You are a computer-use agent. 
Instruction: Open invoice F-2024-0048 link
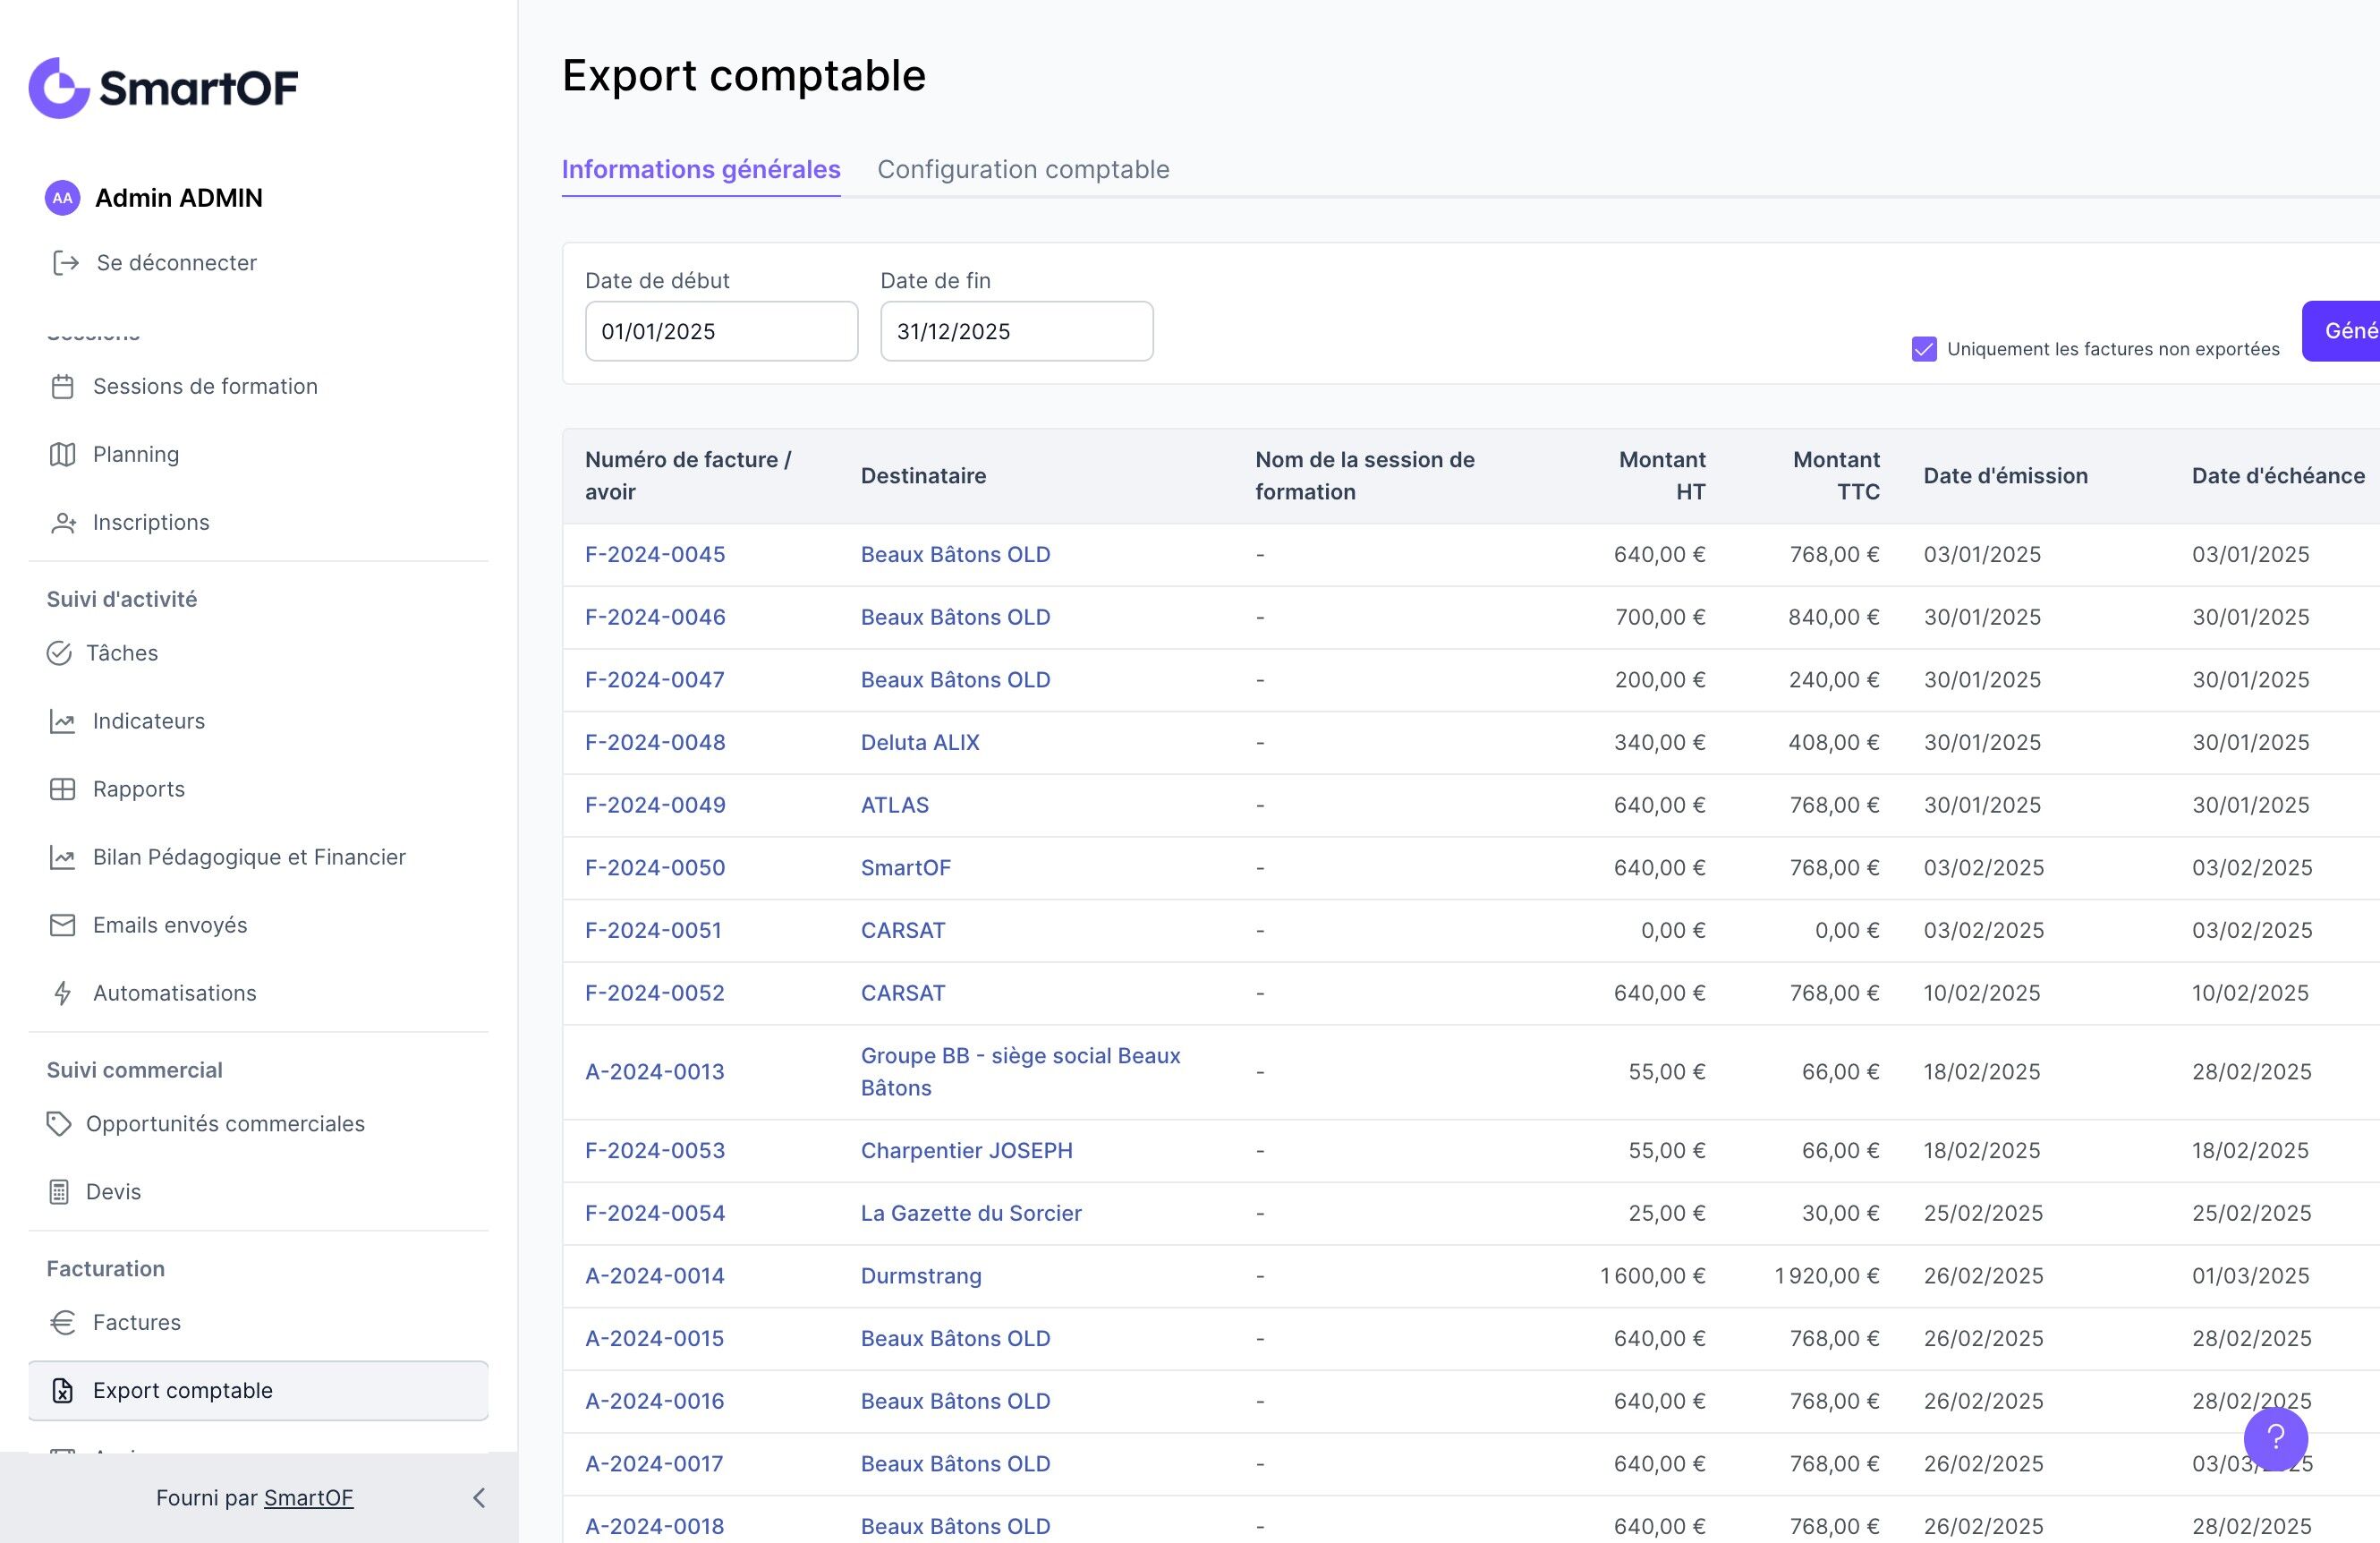[655, 742]
